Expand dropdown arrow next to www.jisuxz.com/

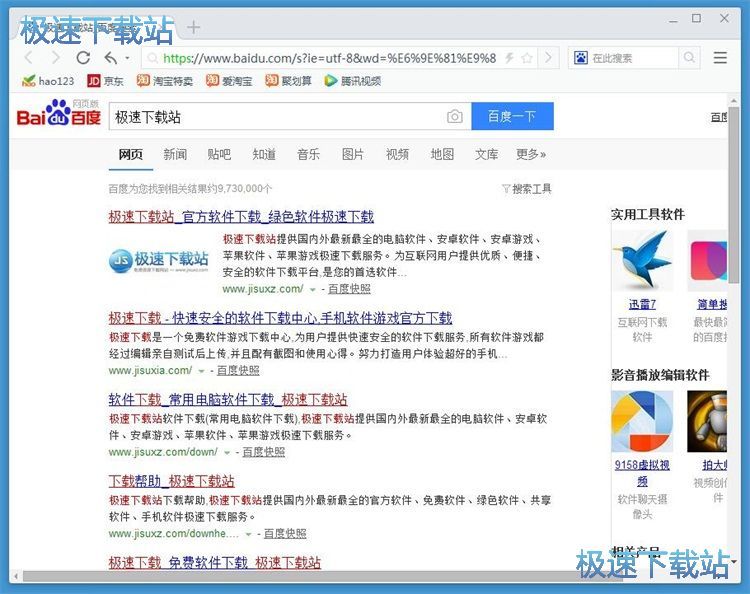(x=313, y=289)
